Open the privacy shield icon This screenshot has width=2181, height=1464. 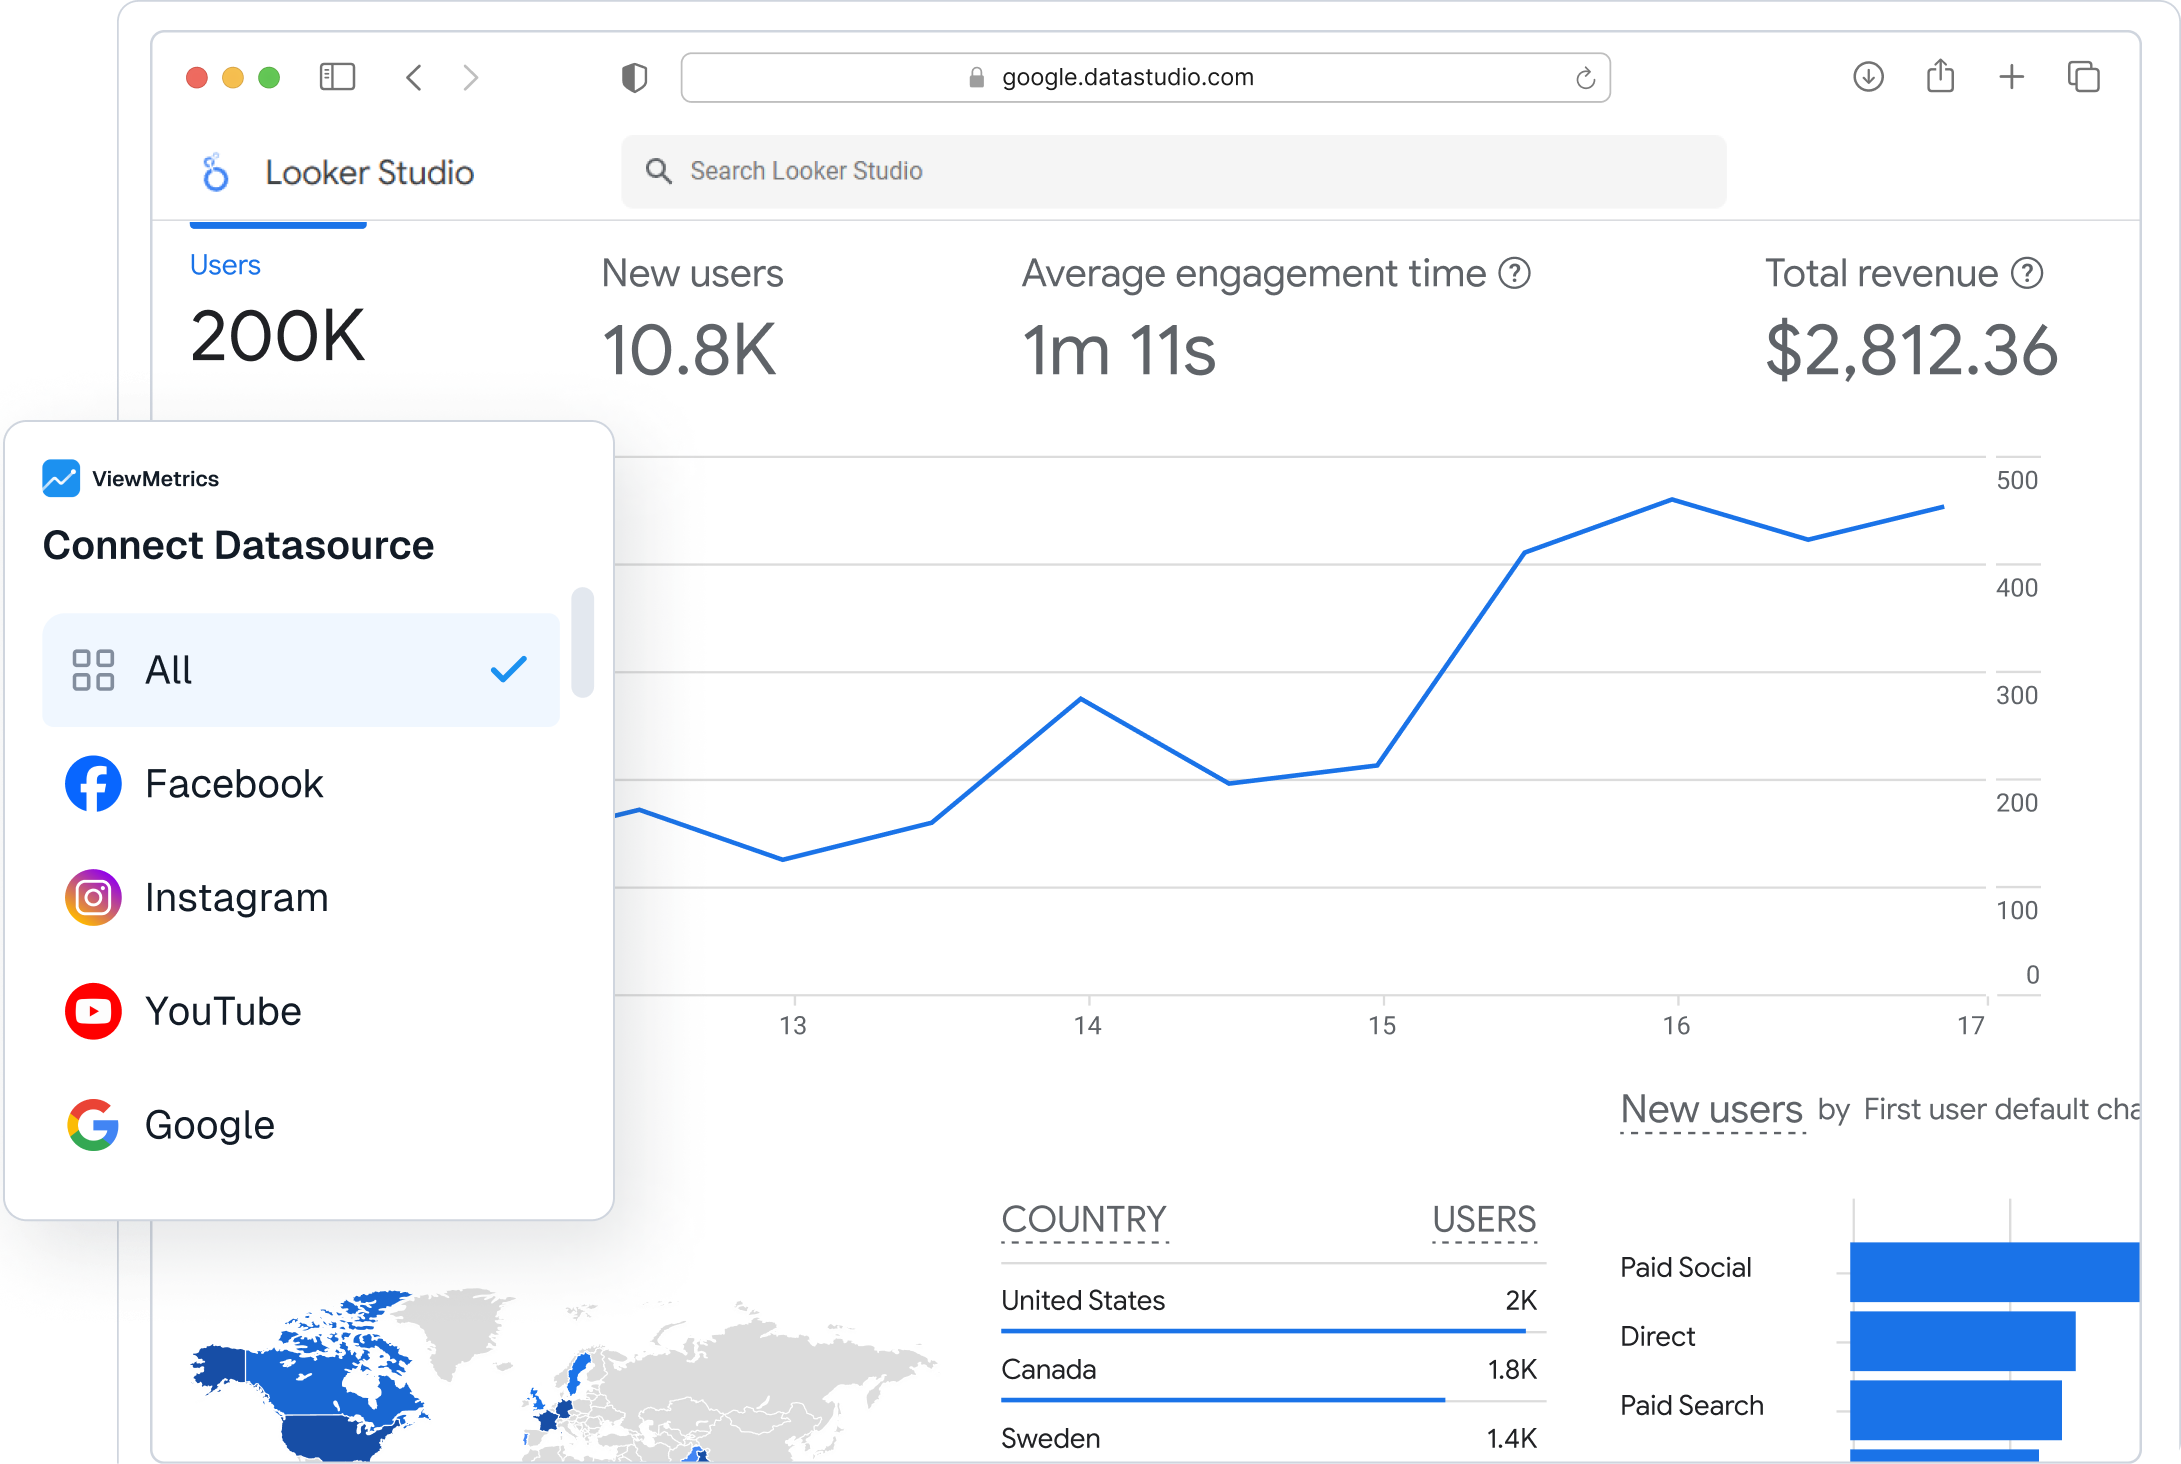click(x=634, y=77)
